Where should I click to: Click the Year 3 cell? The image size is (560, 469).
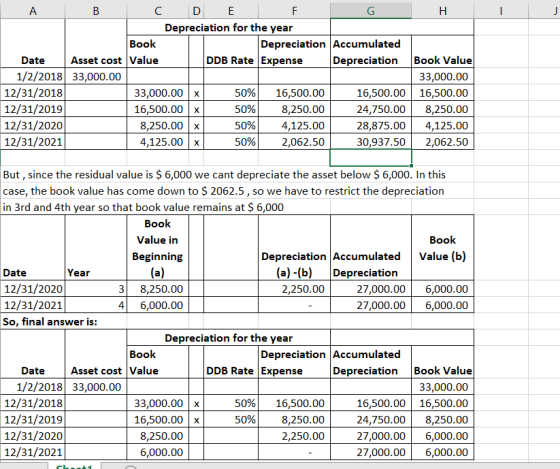(96, 289)
